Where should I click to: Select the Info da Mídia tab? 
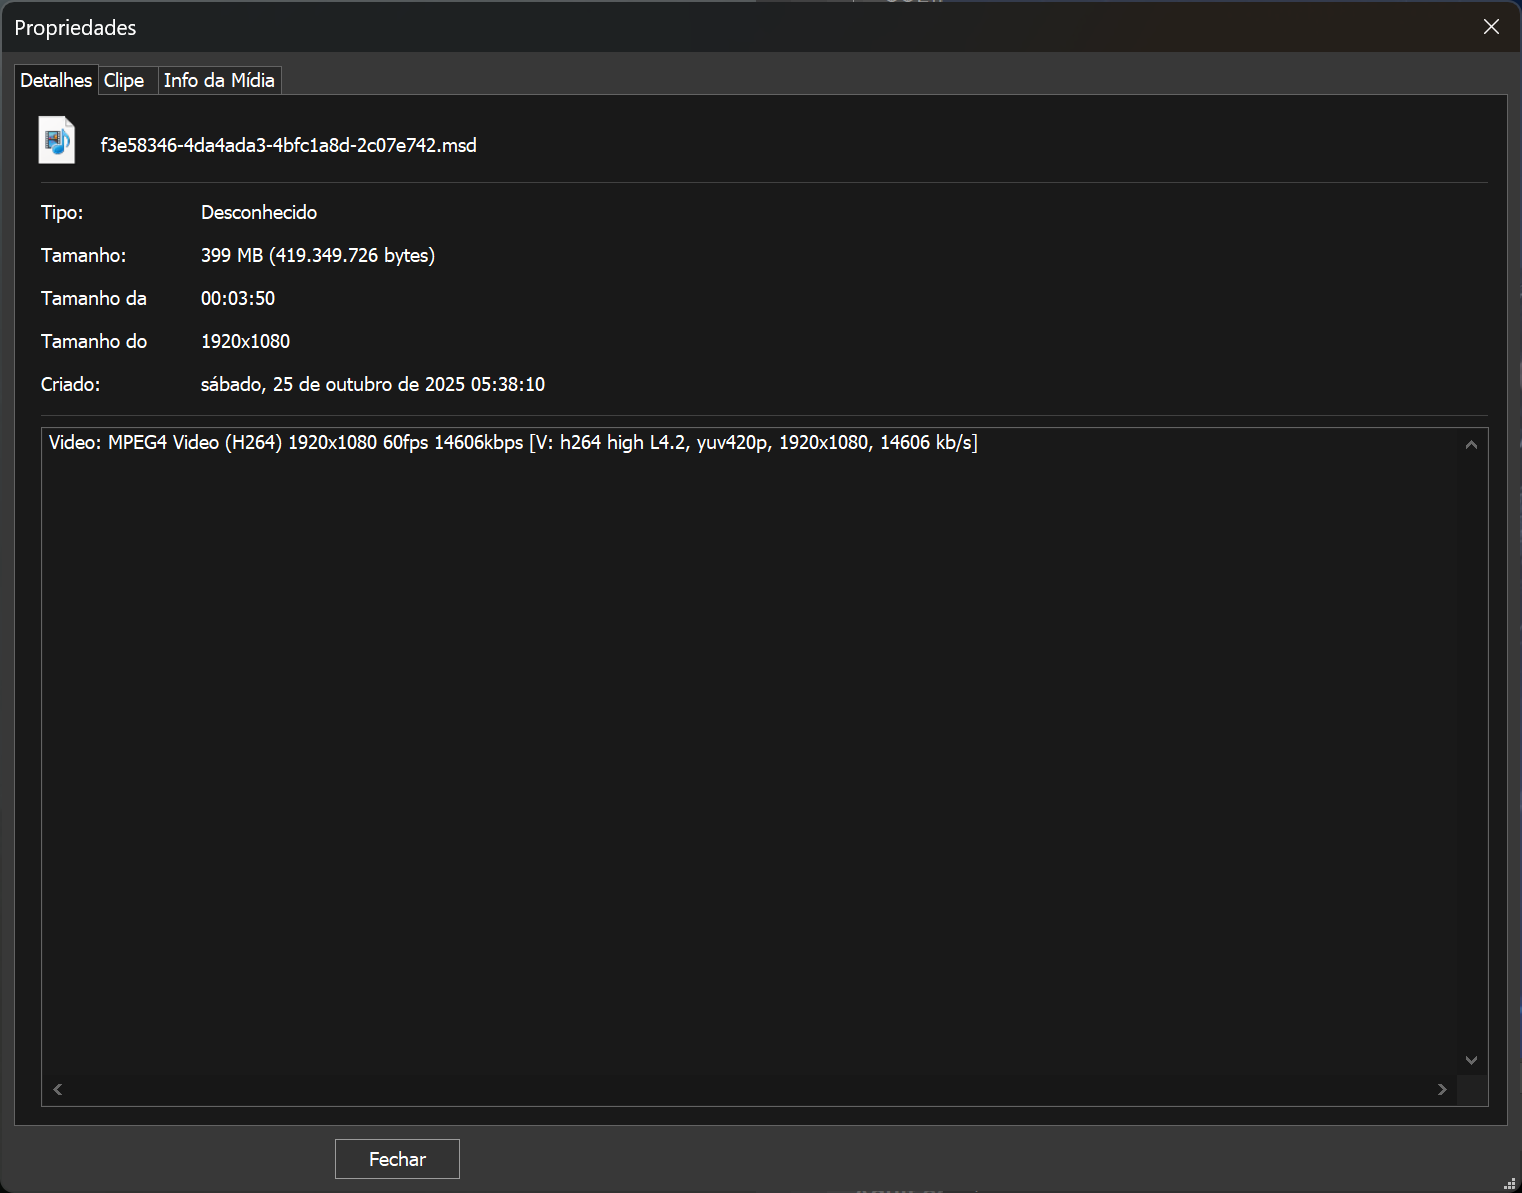click(219, 80)
